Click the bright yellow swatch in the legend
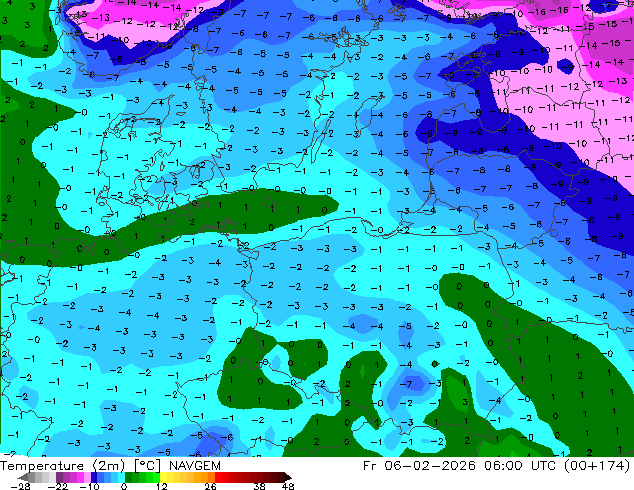Screen dimensions: 634x490 coord(163,477)
